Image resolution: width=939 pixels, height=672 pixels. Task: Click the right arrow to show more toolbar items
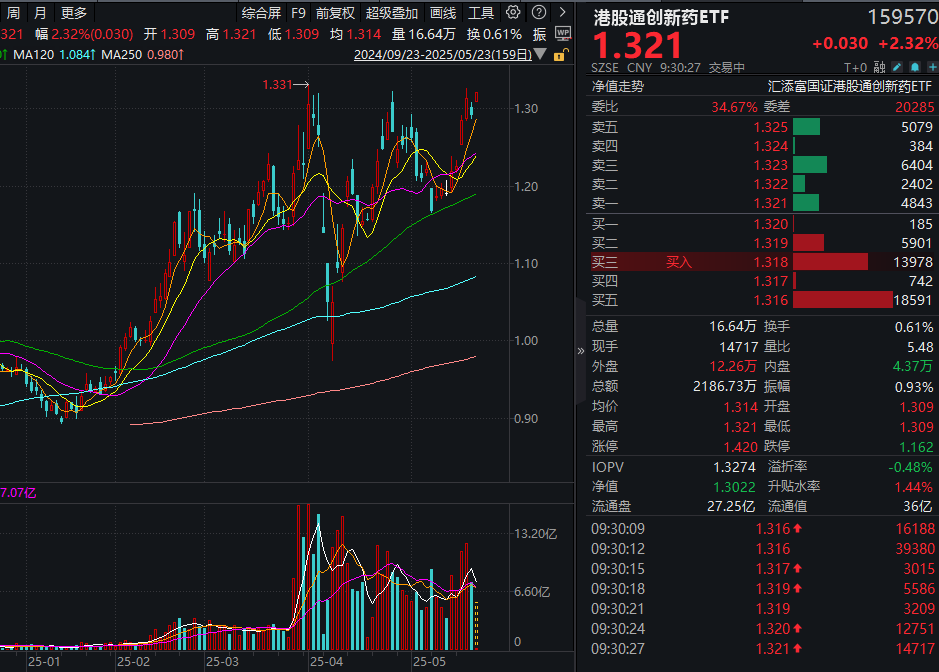pos(561,13)
